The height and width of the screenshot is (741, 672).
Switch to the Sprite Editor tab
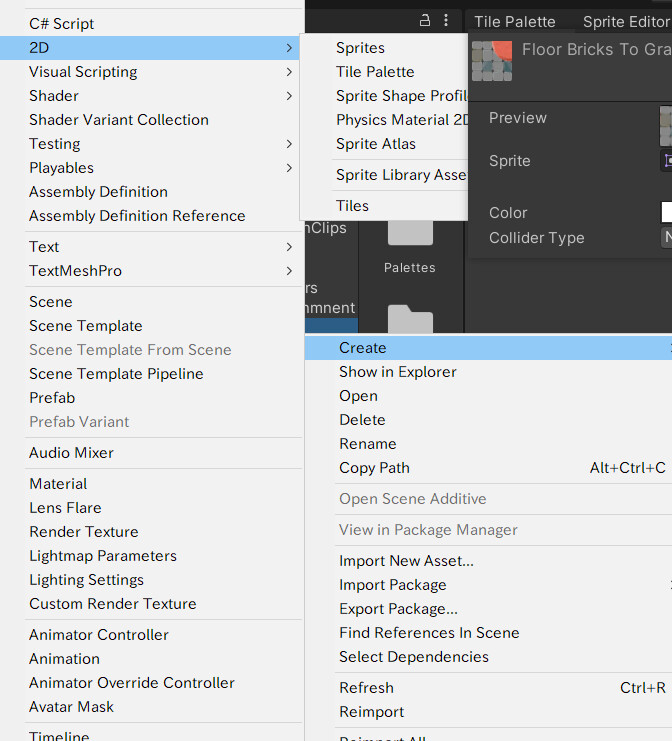click(625, 21)
